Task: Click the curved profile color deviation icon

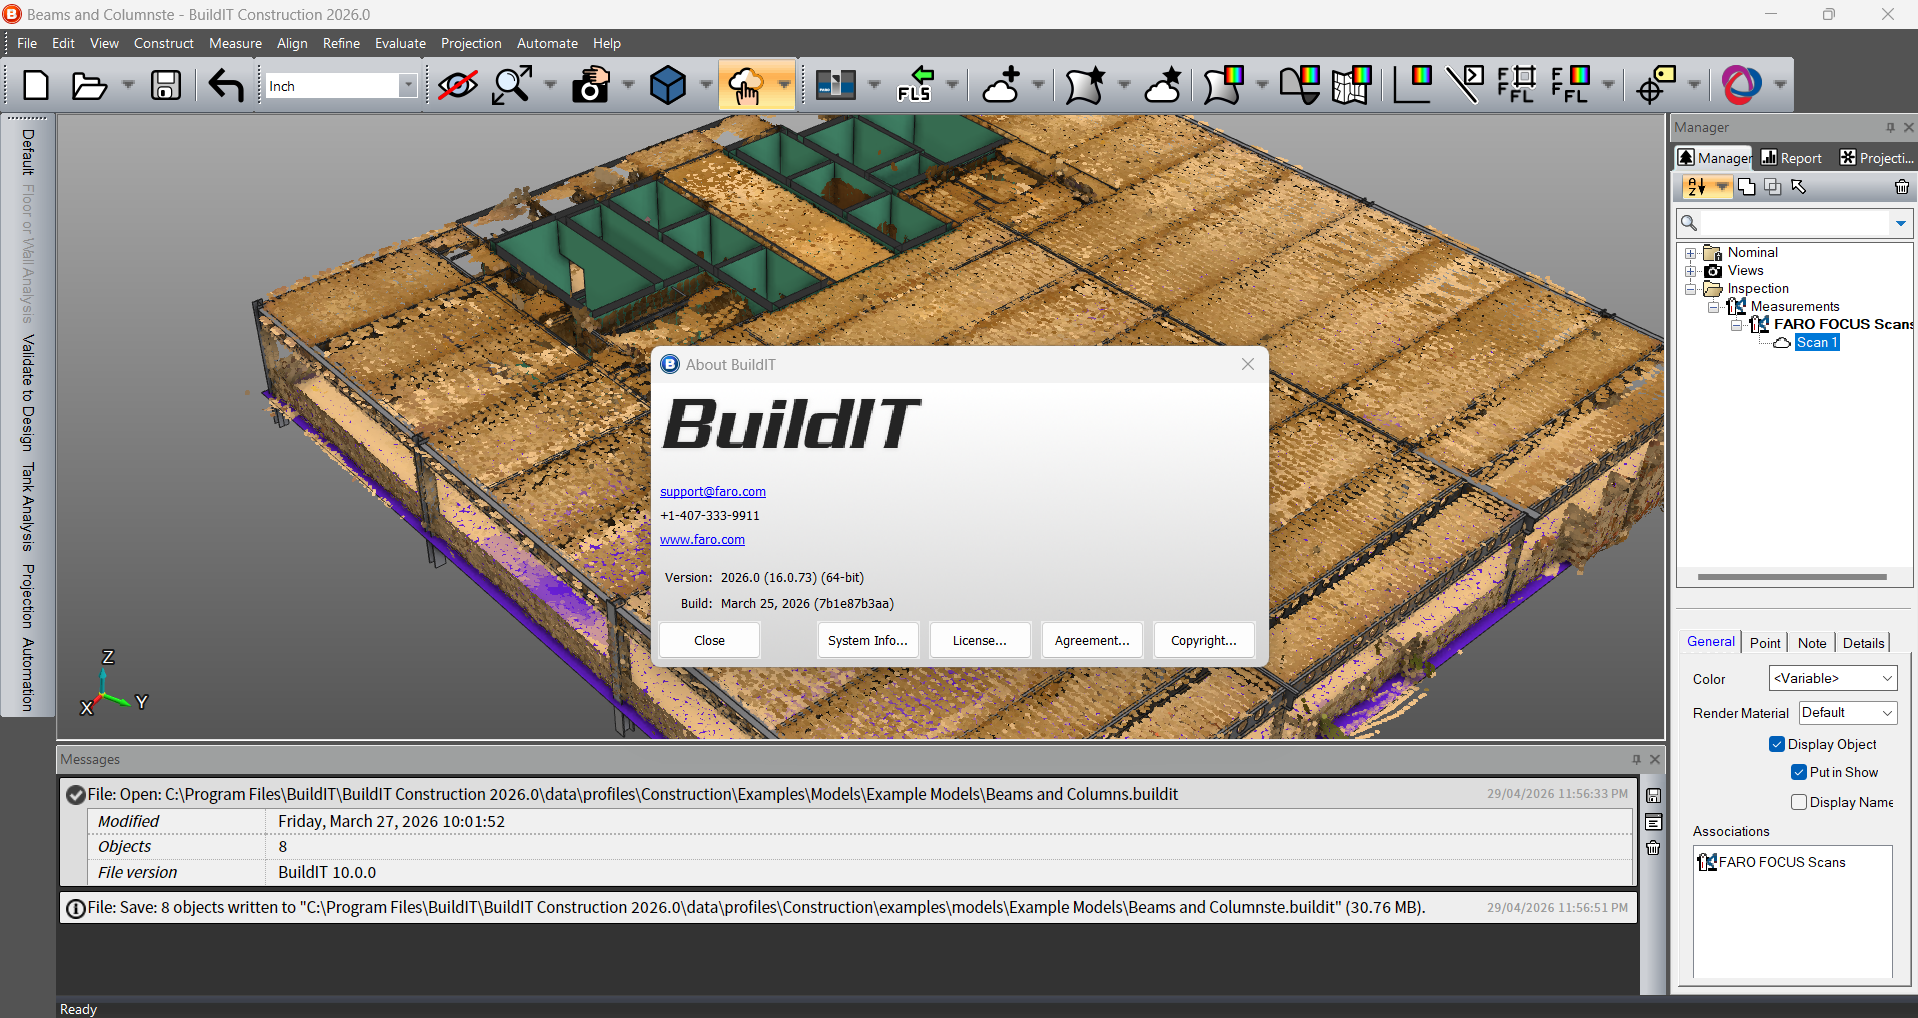Action: [1300, 86]
